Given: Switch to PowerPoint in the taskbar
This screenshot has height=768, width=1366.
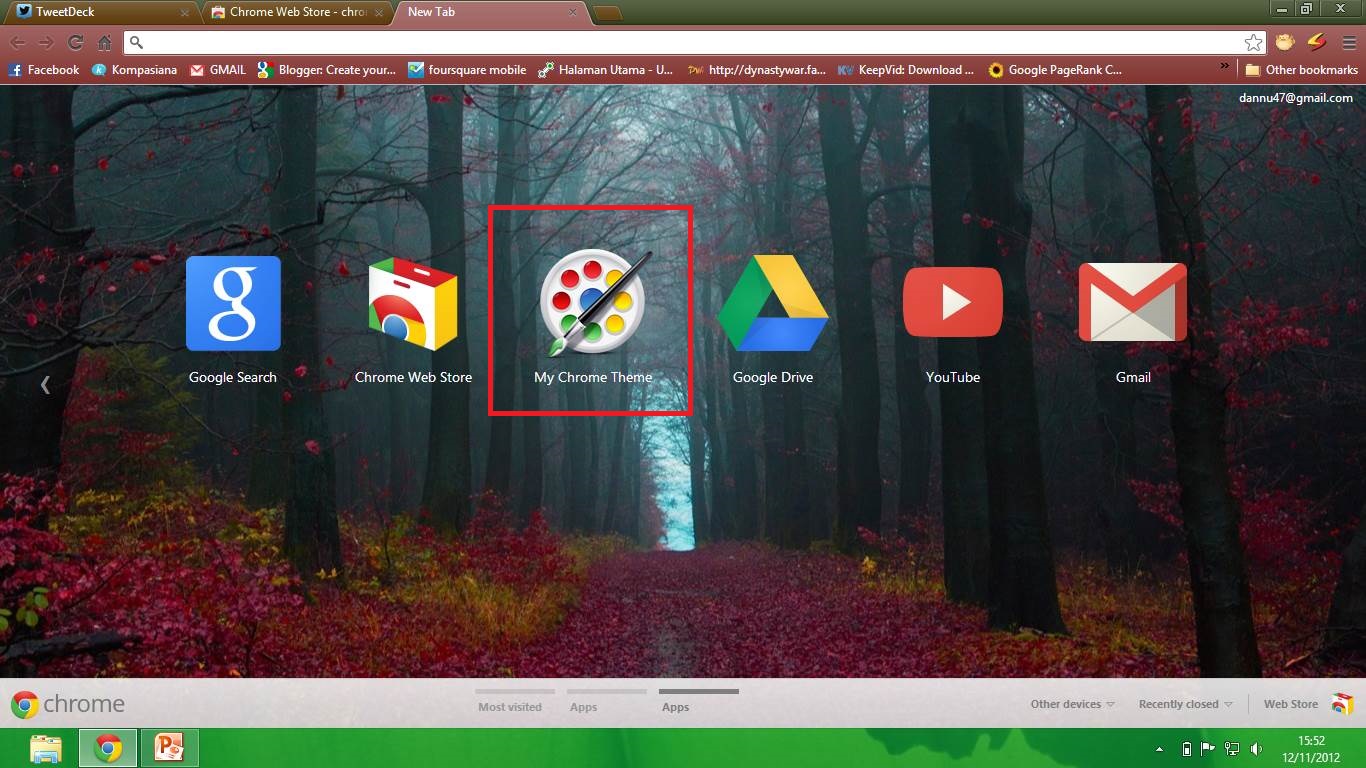Looking at the screenshot, I should point(170,748).
